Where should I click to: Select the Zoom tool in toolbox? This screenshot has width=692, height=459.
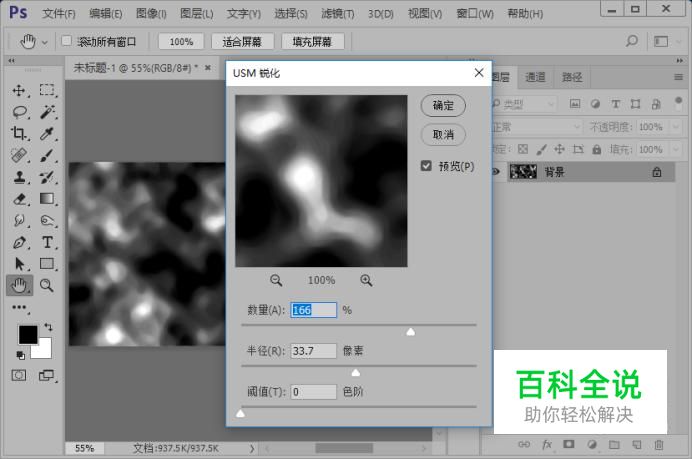pyautogui.click(x=47, y=286)
